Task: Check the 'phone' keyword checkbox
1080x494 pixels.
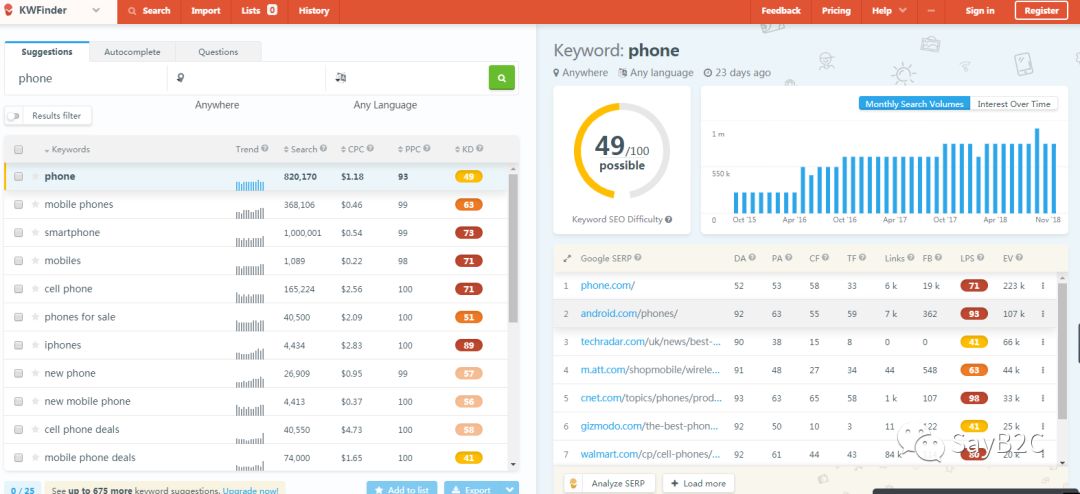Action: point(19,176)
